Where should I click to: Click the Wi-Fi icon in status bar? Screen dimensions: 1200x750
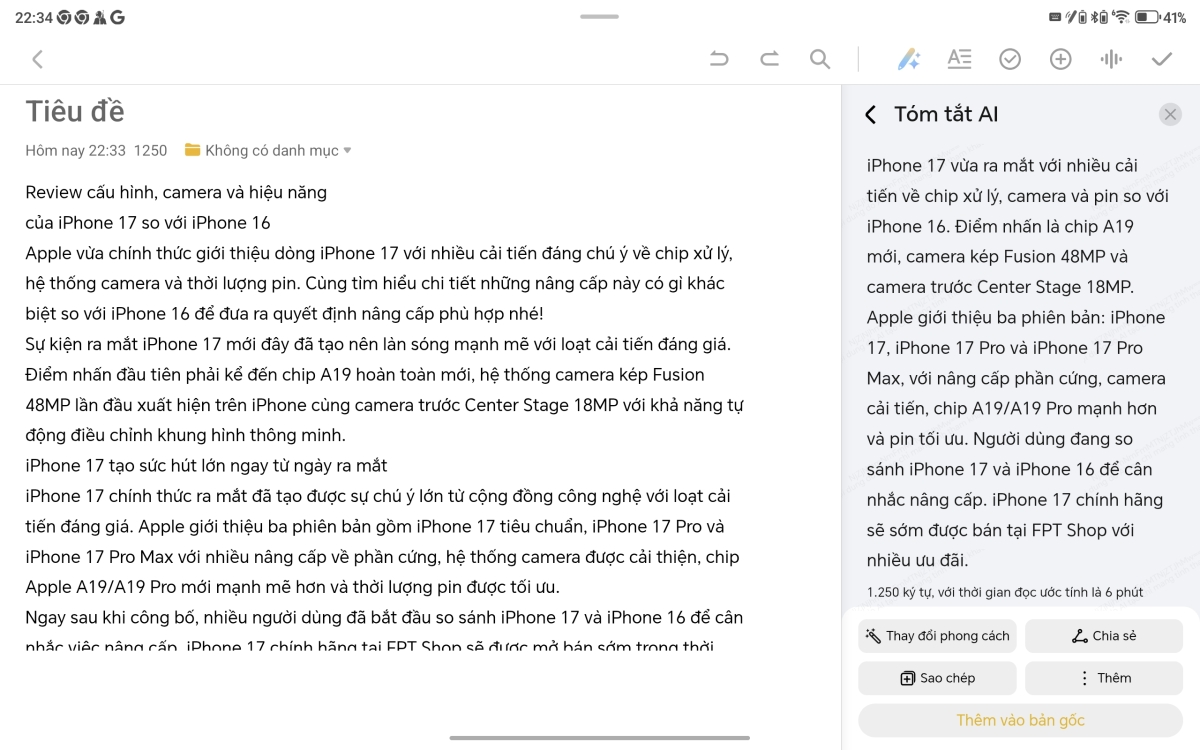(1121, 17)
